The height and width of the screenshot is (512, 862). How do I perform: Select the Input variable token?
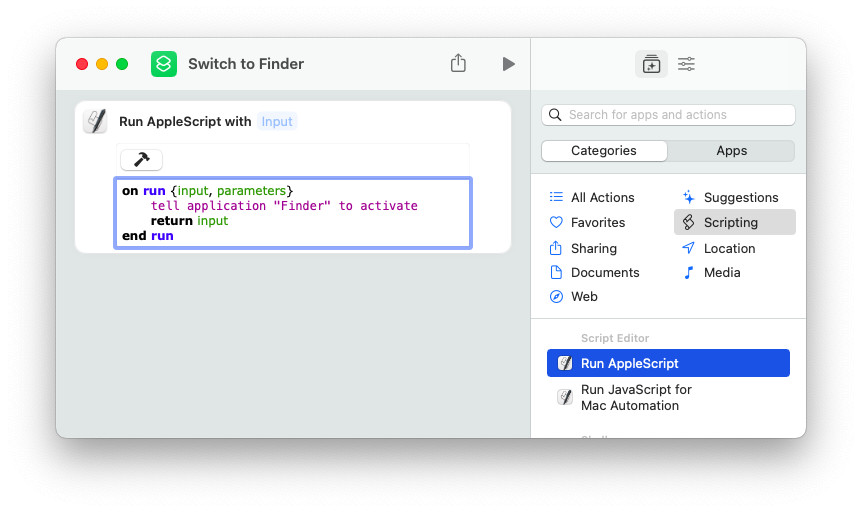[277, 122]
